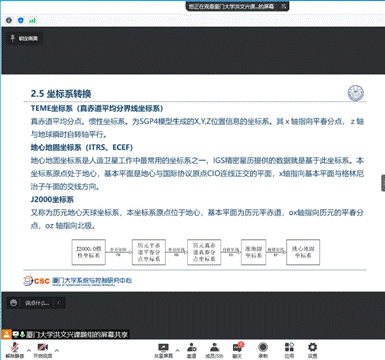Click meeting info icon at top left

click(x=9, y=20)
